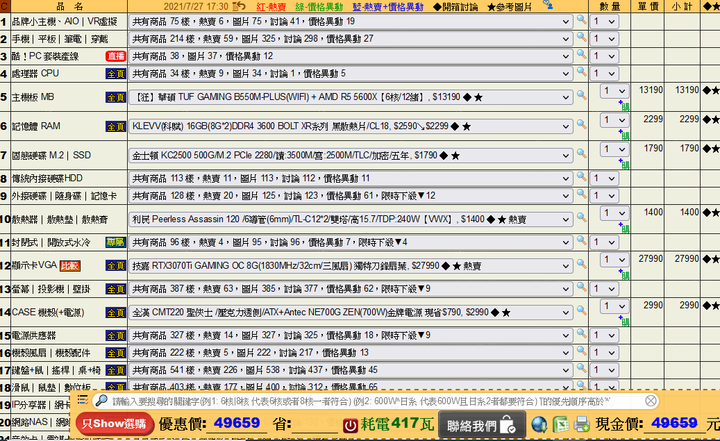Click magnifier icon for 顯示卡VGA row
Viewport: 720px width, 441px height.
(x=581, y=264)
